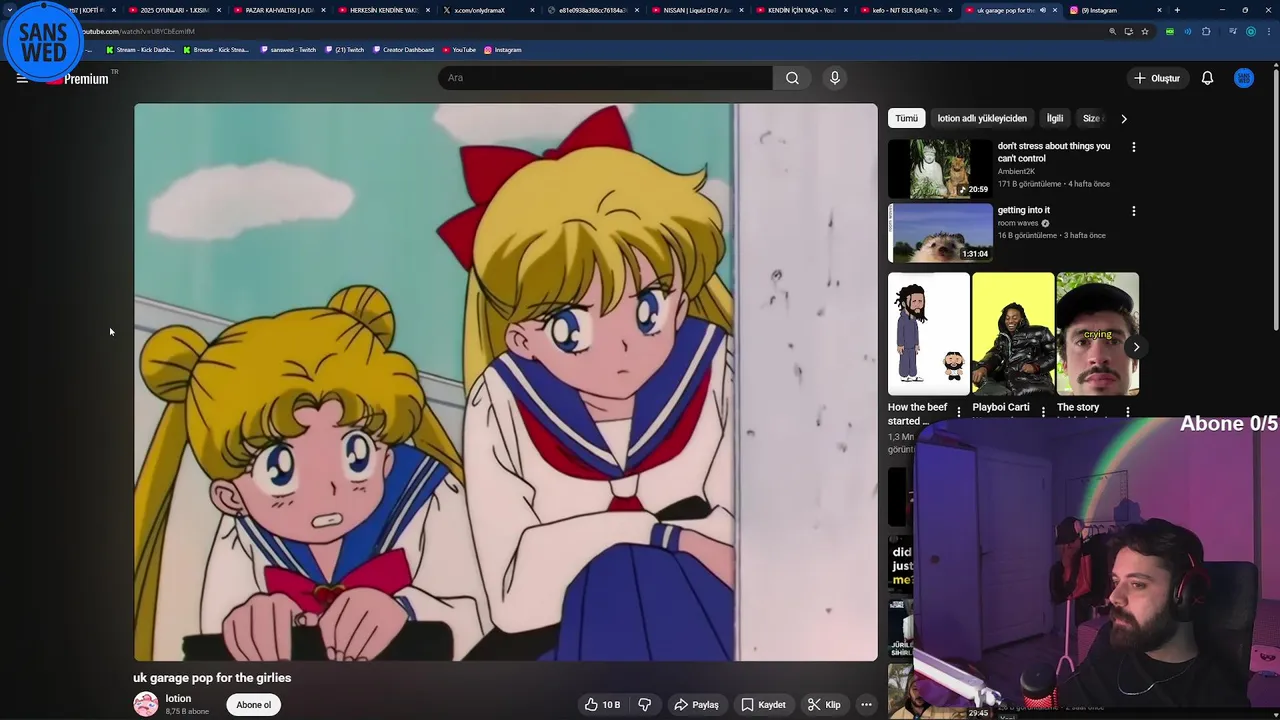Select the "Tümü" filter chip
The image size is (1280, 720).
[907, 118]
